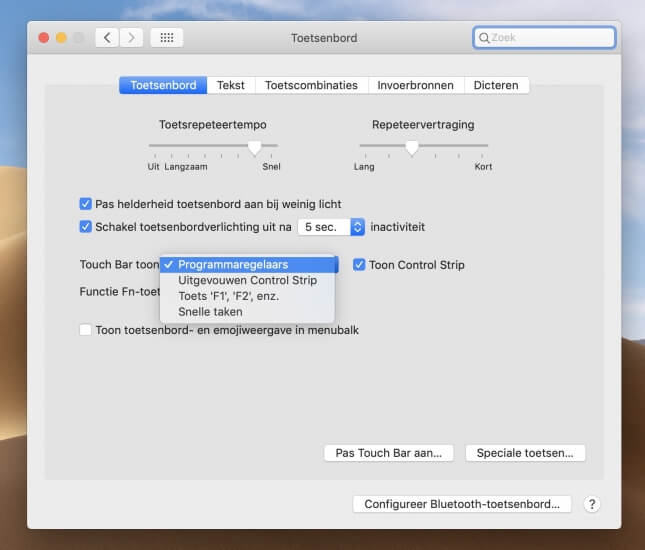Click the magnifier icon in search field
The width and height of the screenshot is (645, 550).
pyautogui.click(x=485, y=38)
